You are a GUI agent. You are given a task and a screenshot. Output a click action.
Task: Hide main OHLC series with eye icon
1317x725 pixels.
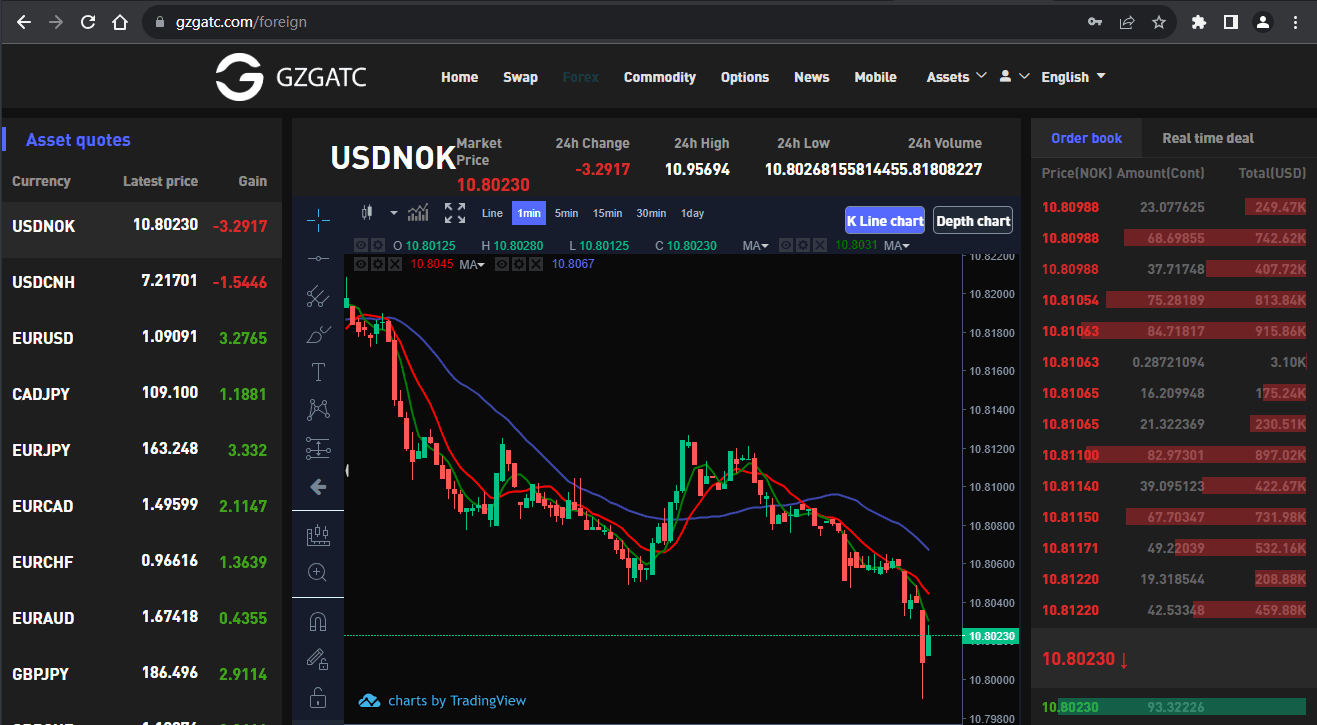pyautogui.click(x=361, y=246)
